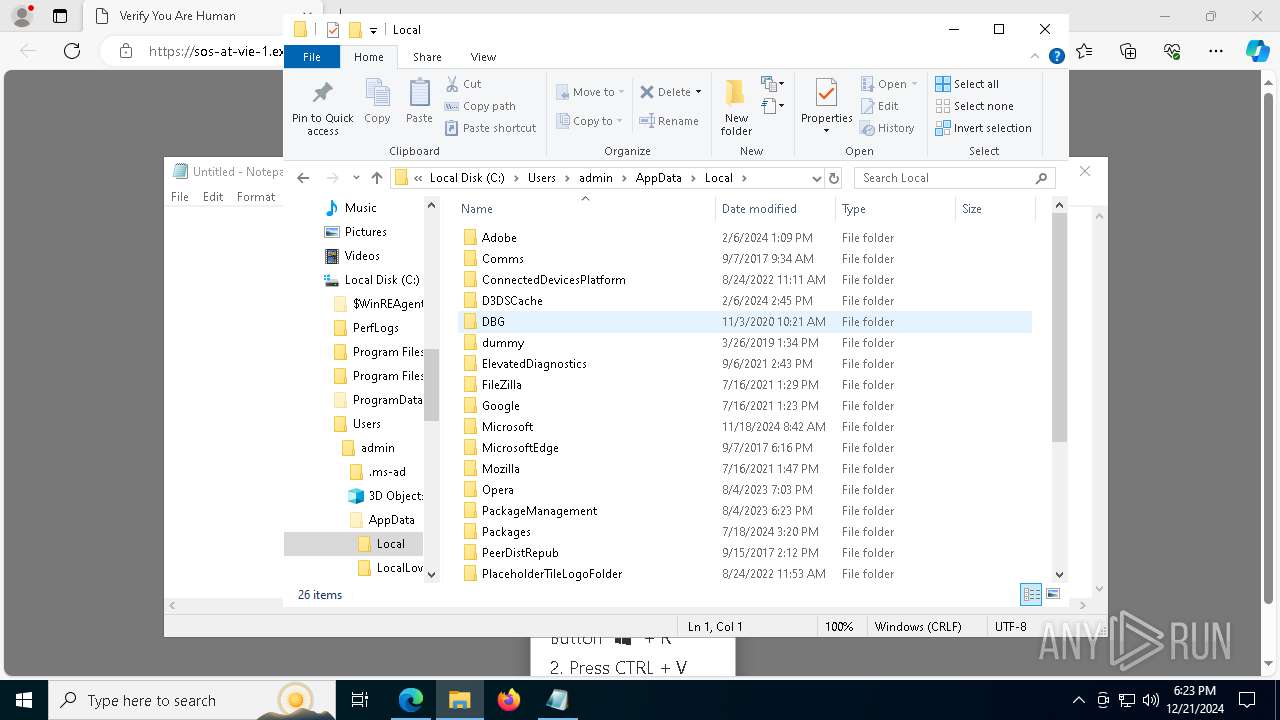Image resolution: width=1280 pixels, height=720 pixels.
Task: Open Explorer Help question mark icon
Action: click(x=1057, y=57)
